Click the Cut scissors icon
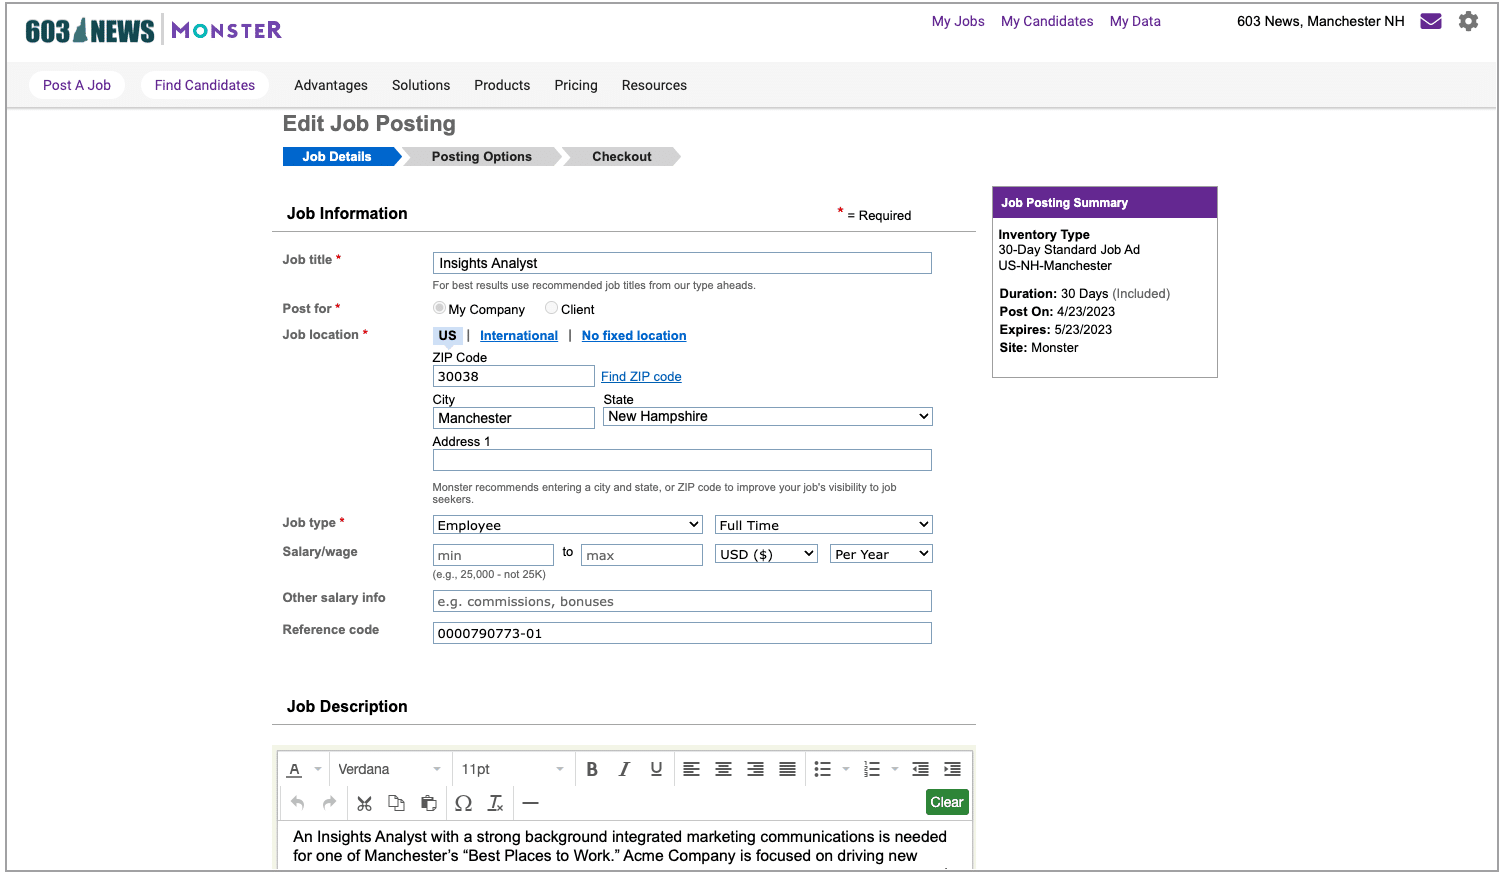 [364, 803]
